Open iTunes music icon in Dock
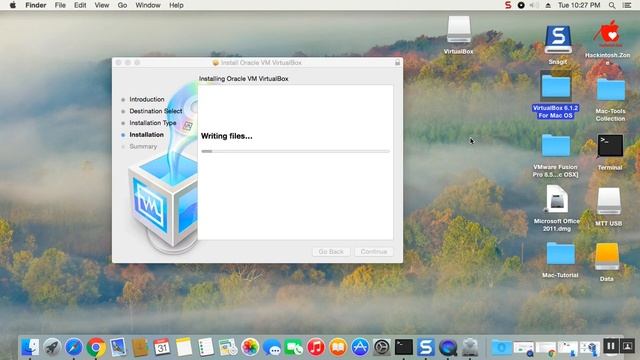 pos(316,347)
